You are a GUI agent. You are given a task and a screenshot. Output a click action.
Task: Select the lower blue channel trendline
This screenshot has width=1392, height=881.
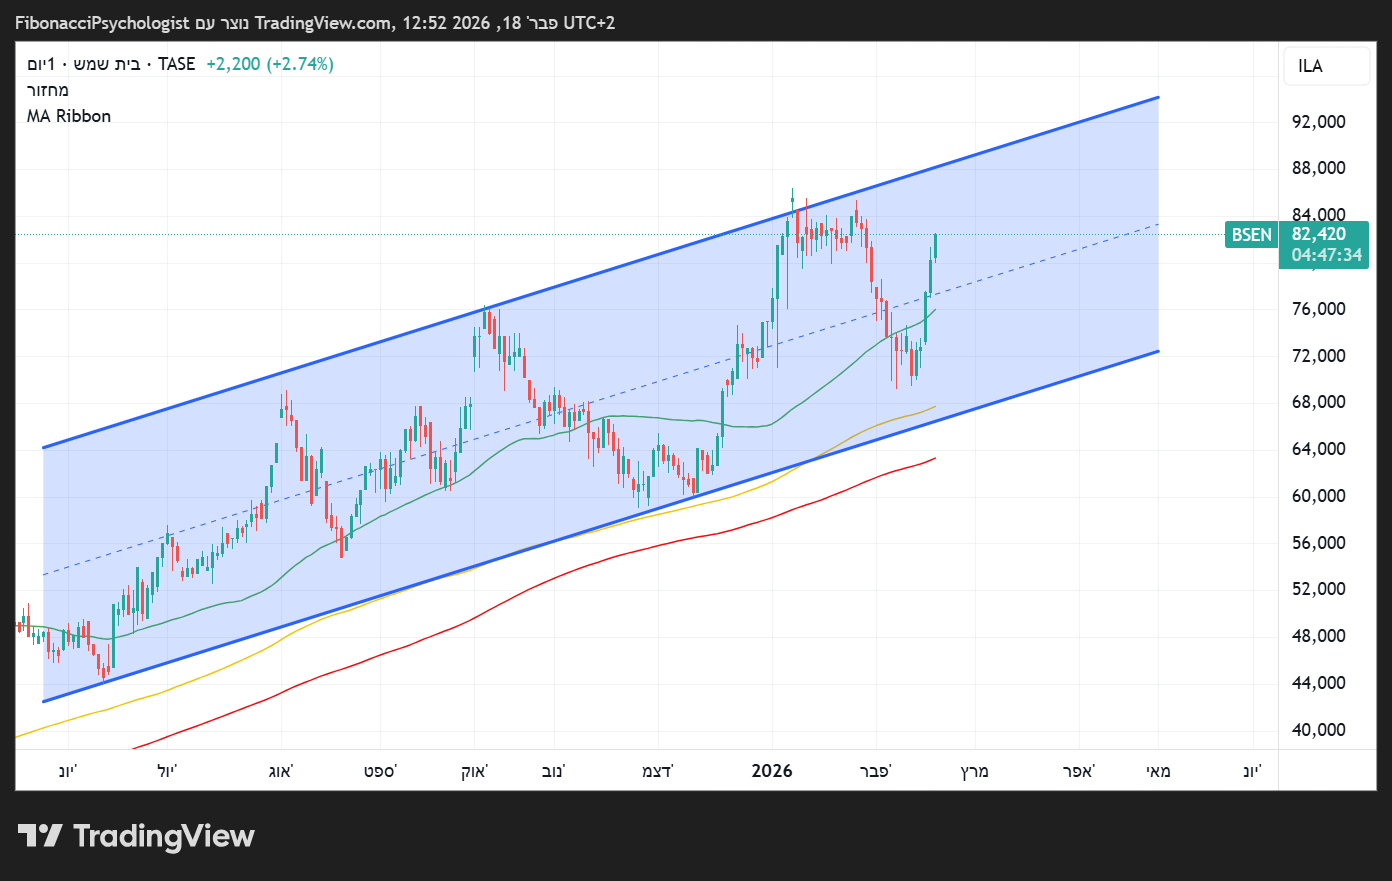[600, 527]
